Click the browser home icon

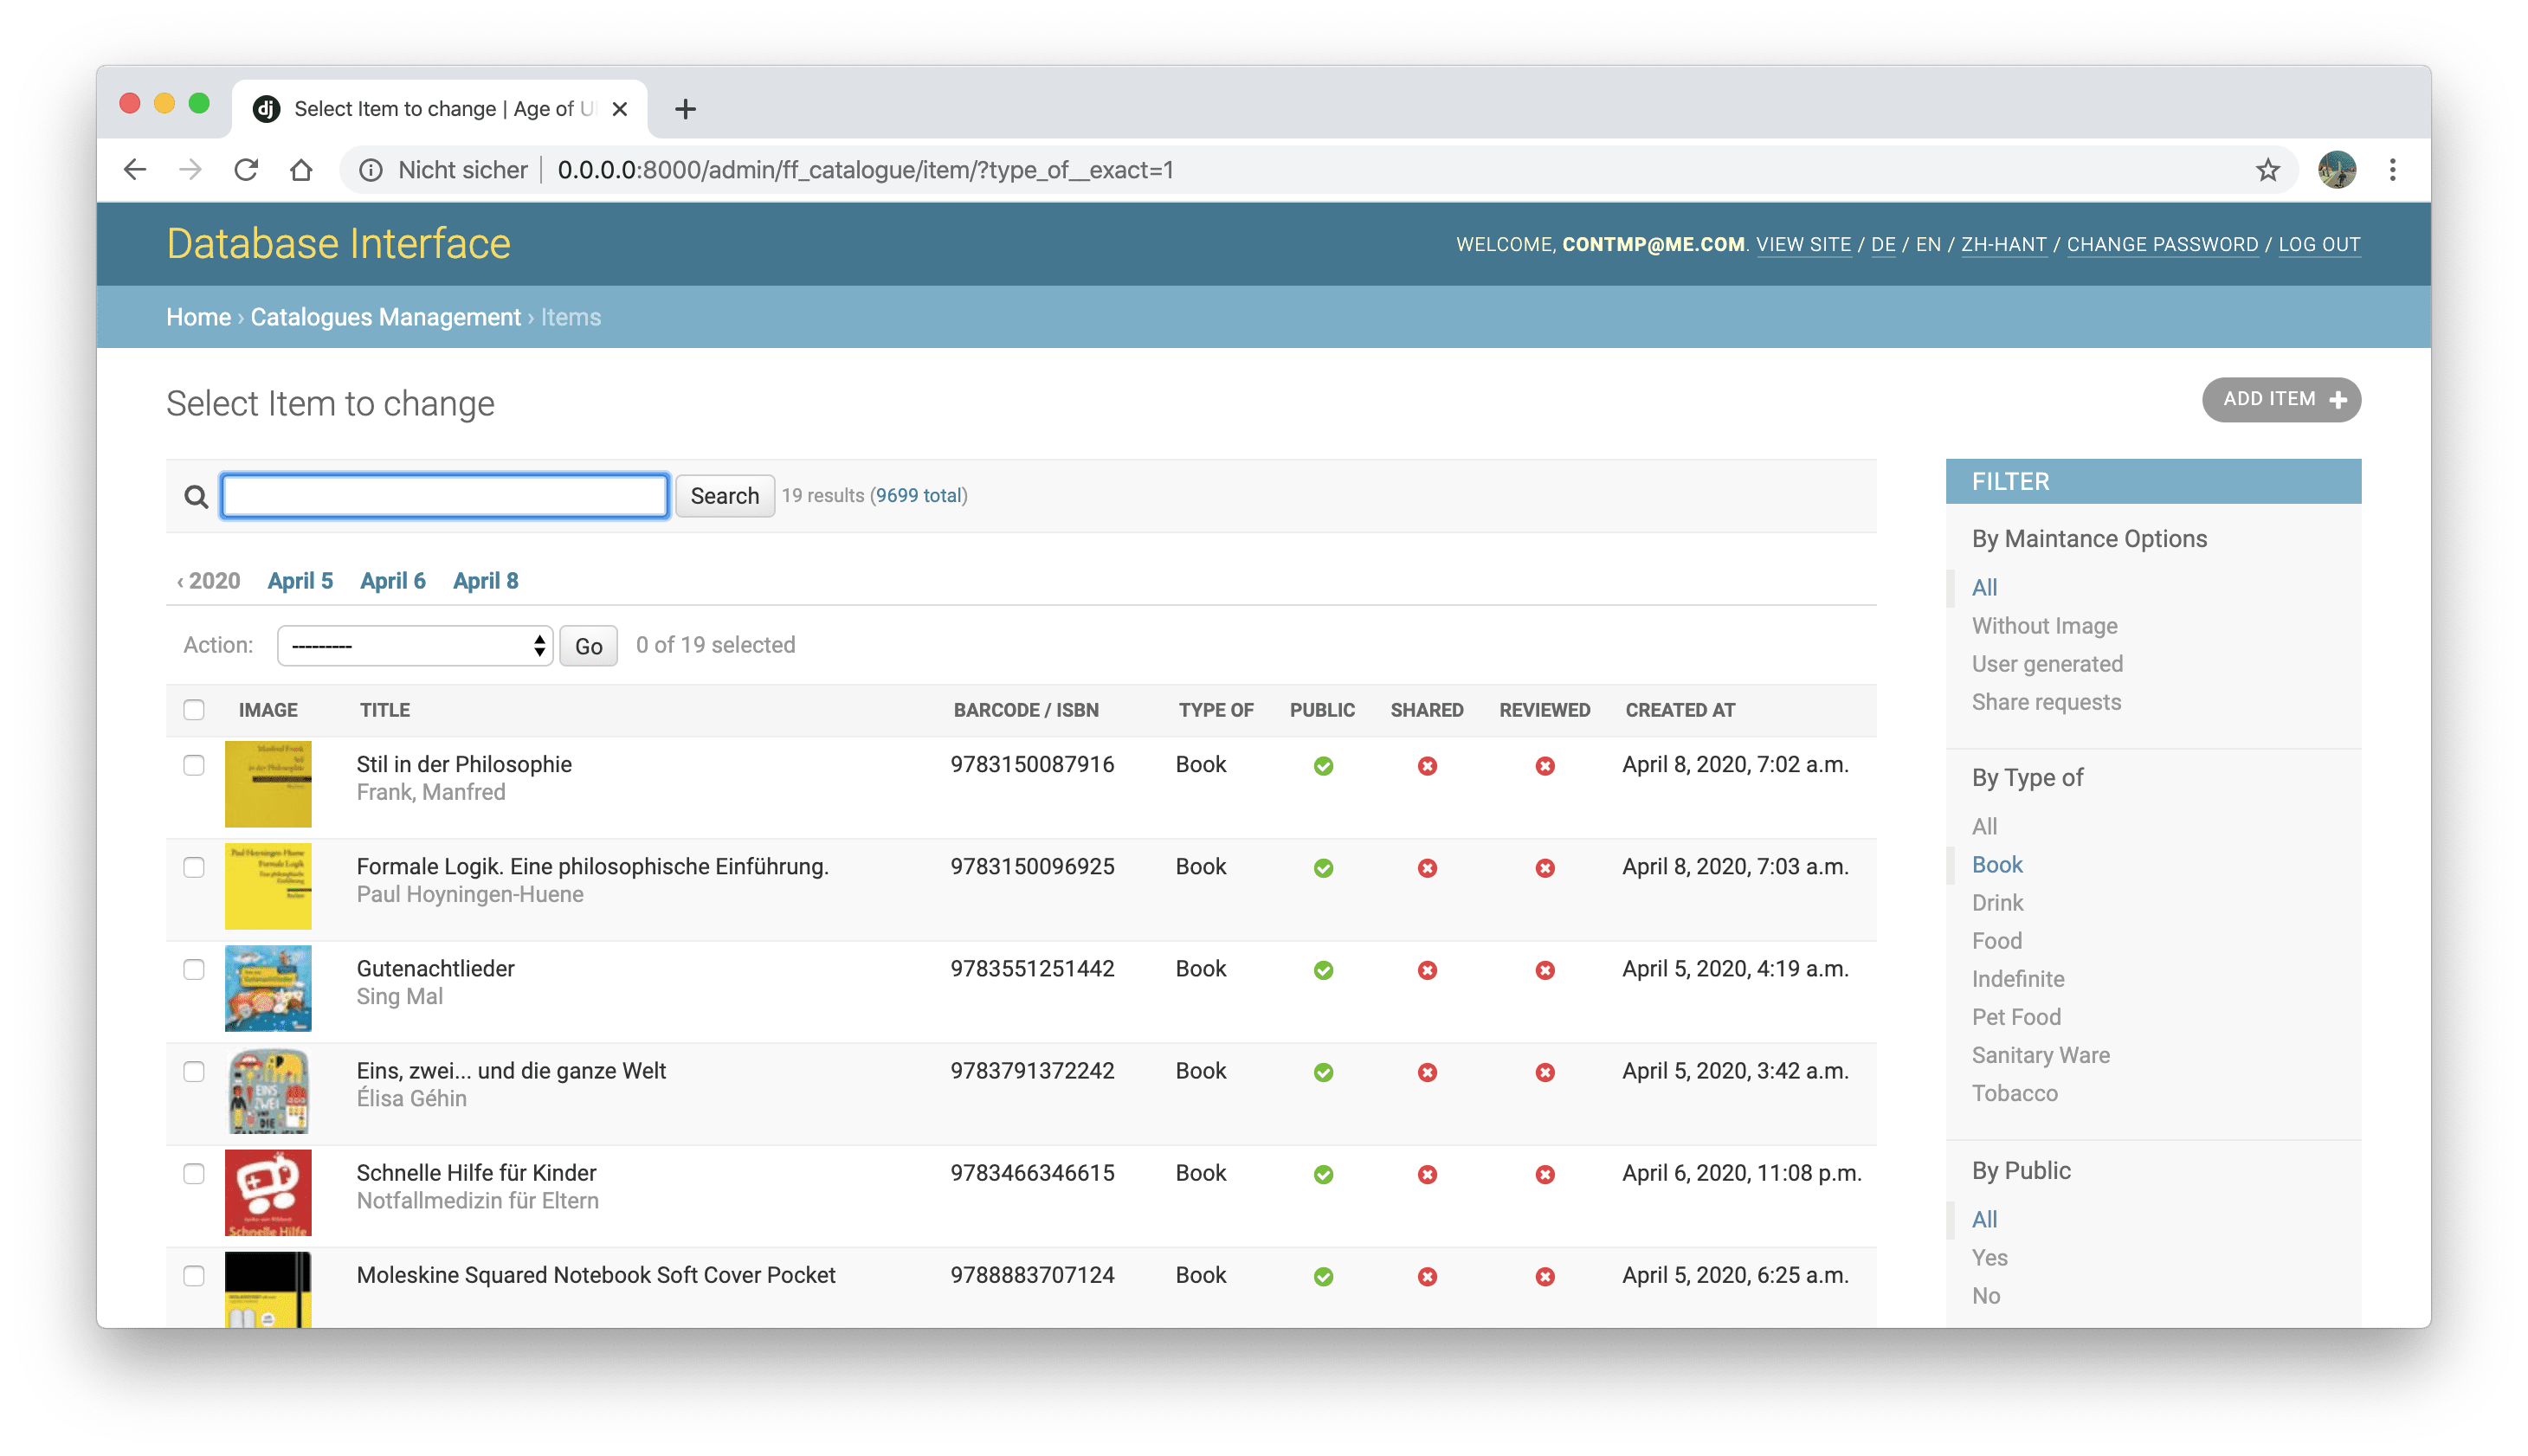[301, 170]
